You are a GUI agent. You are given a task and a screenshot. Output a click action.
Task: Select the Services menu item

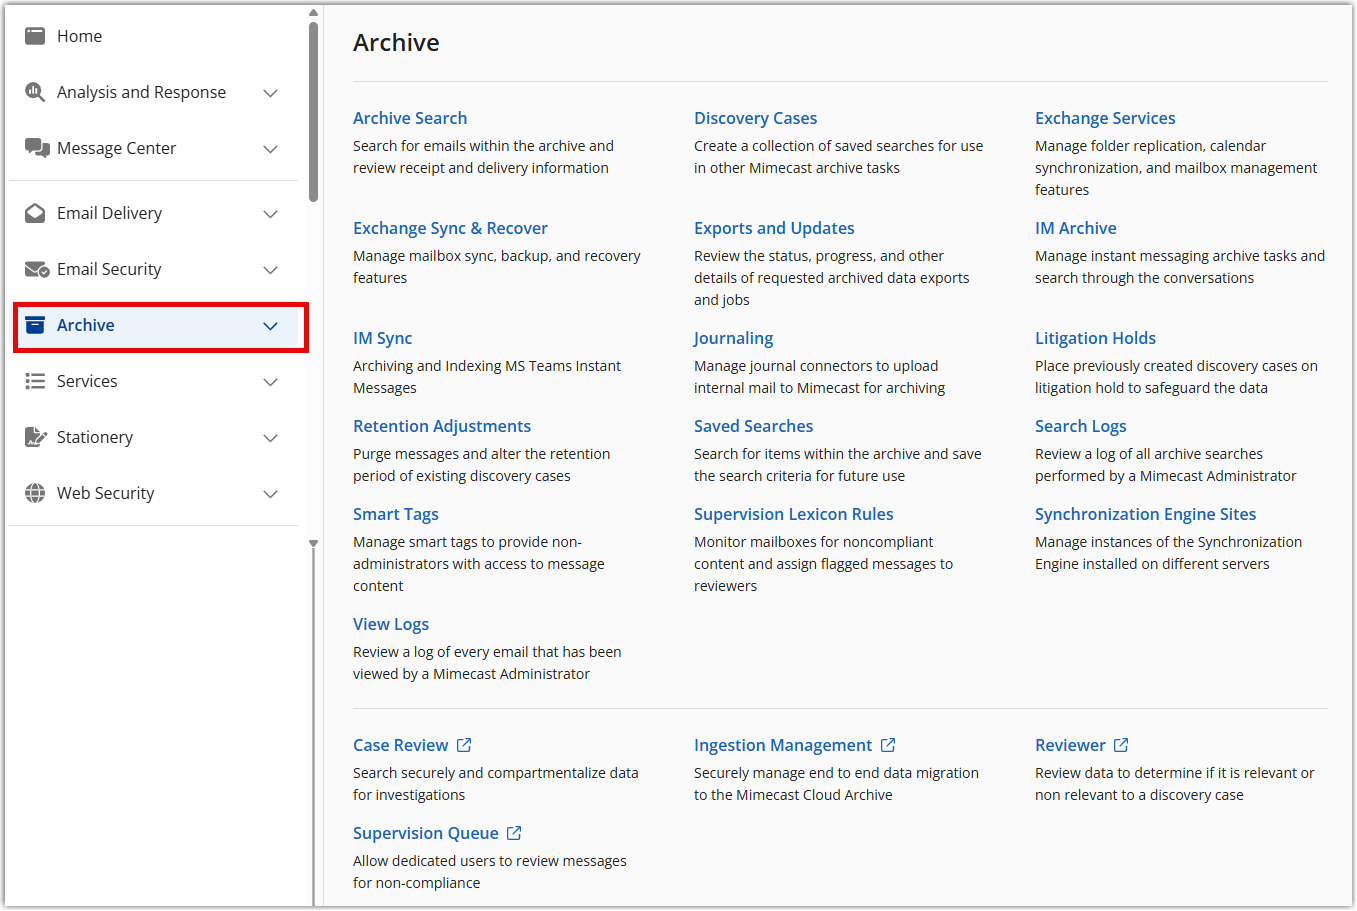point(87,381)
